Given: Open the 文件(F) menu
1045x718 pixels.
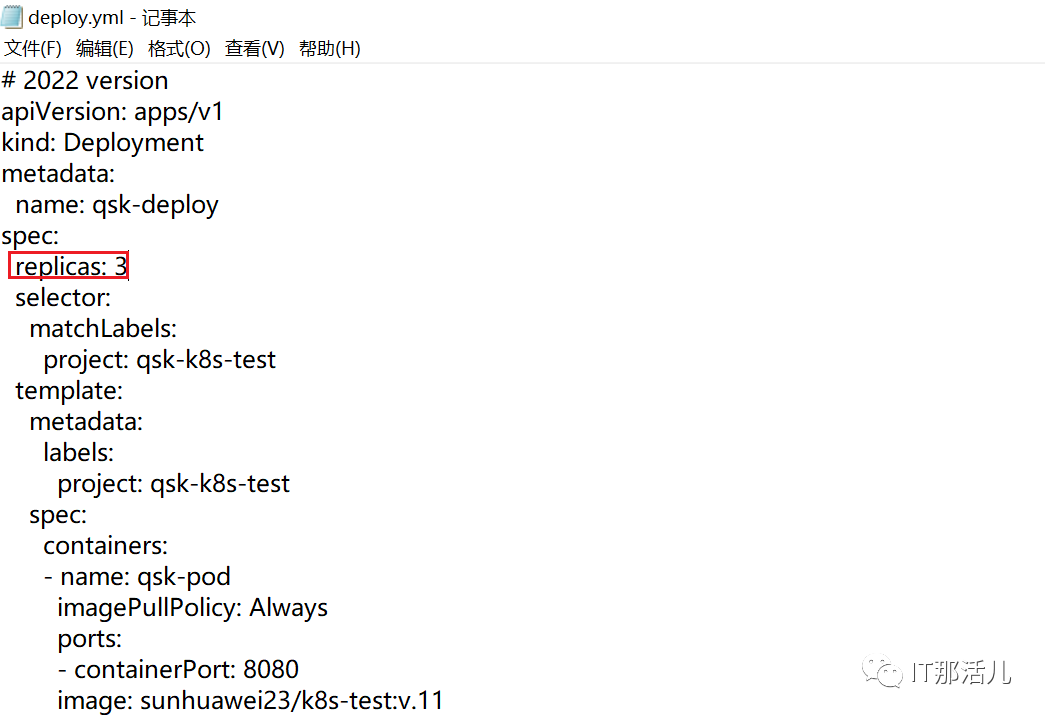Looking at the screenshot, I should 33,49.
